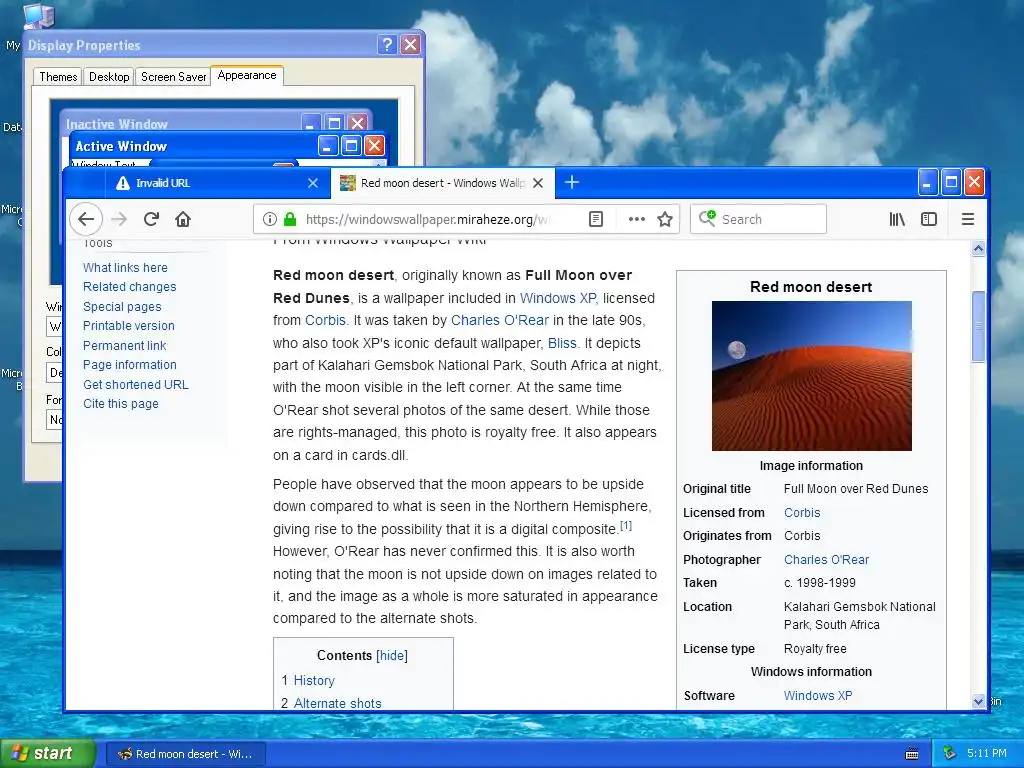Open page actions three-dots menu
Viewport: 1024px width, 768px height.
tap(636, 219)
